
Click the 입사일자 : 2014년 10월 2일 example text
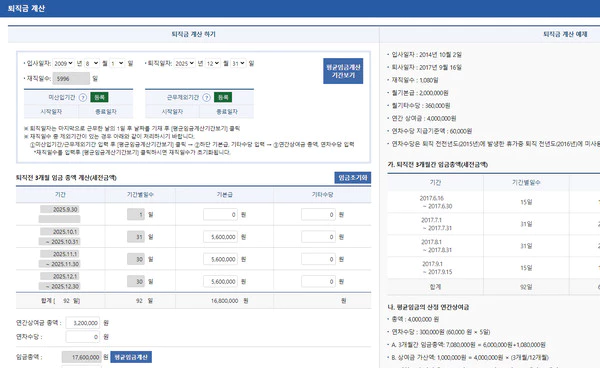click(426, 55)
